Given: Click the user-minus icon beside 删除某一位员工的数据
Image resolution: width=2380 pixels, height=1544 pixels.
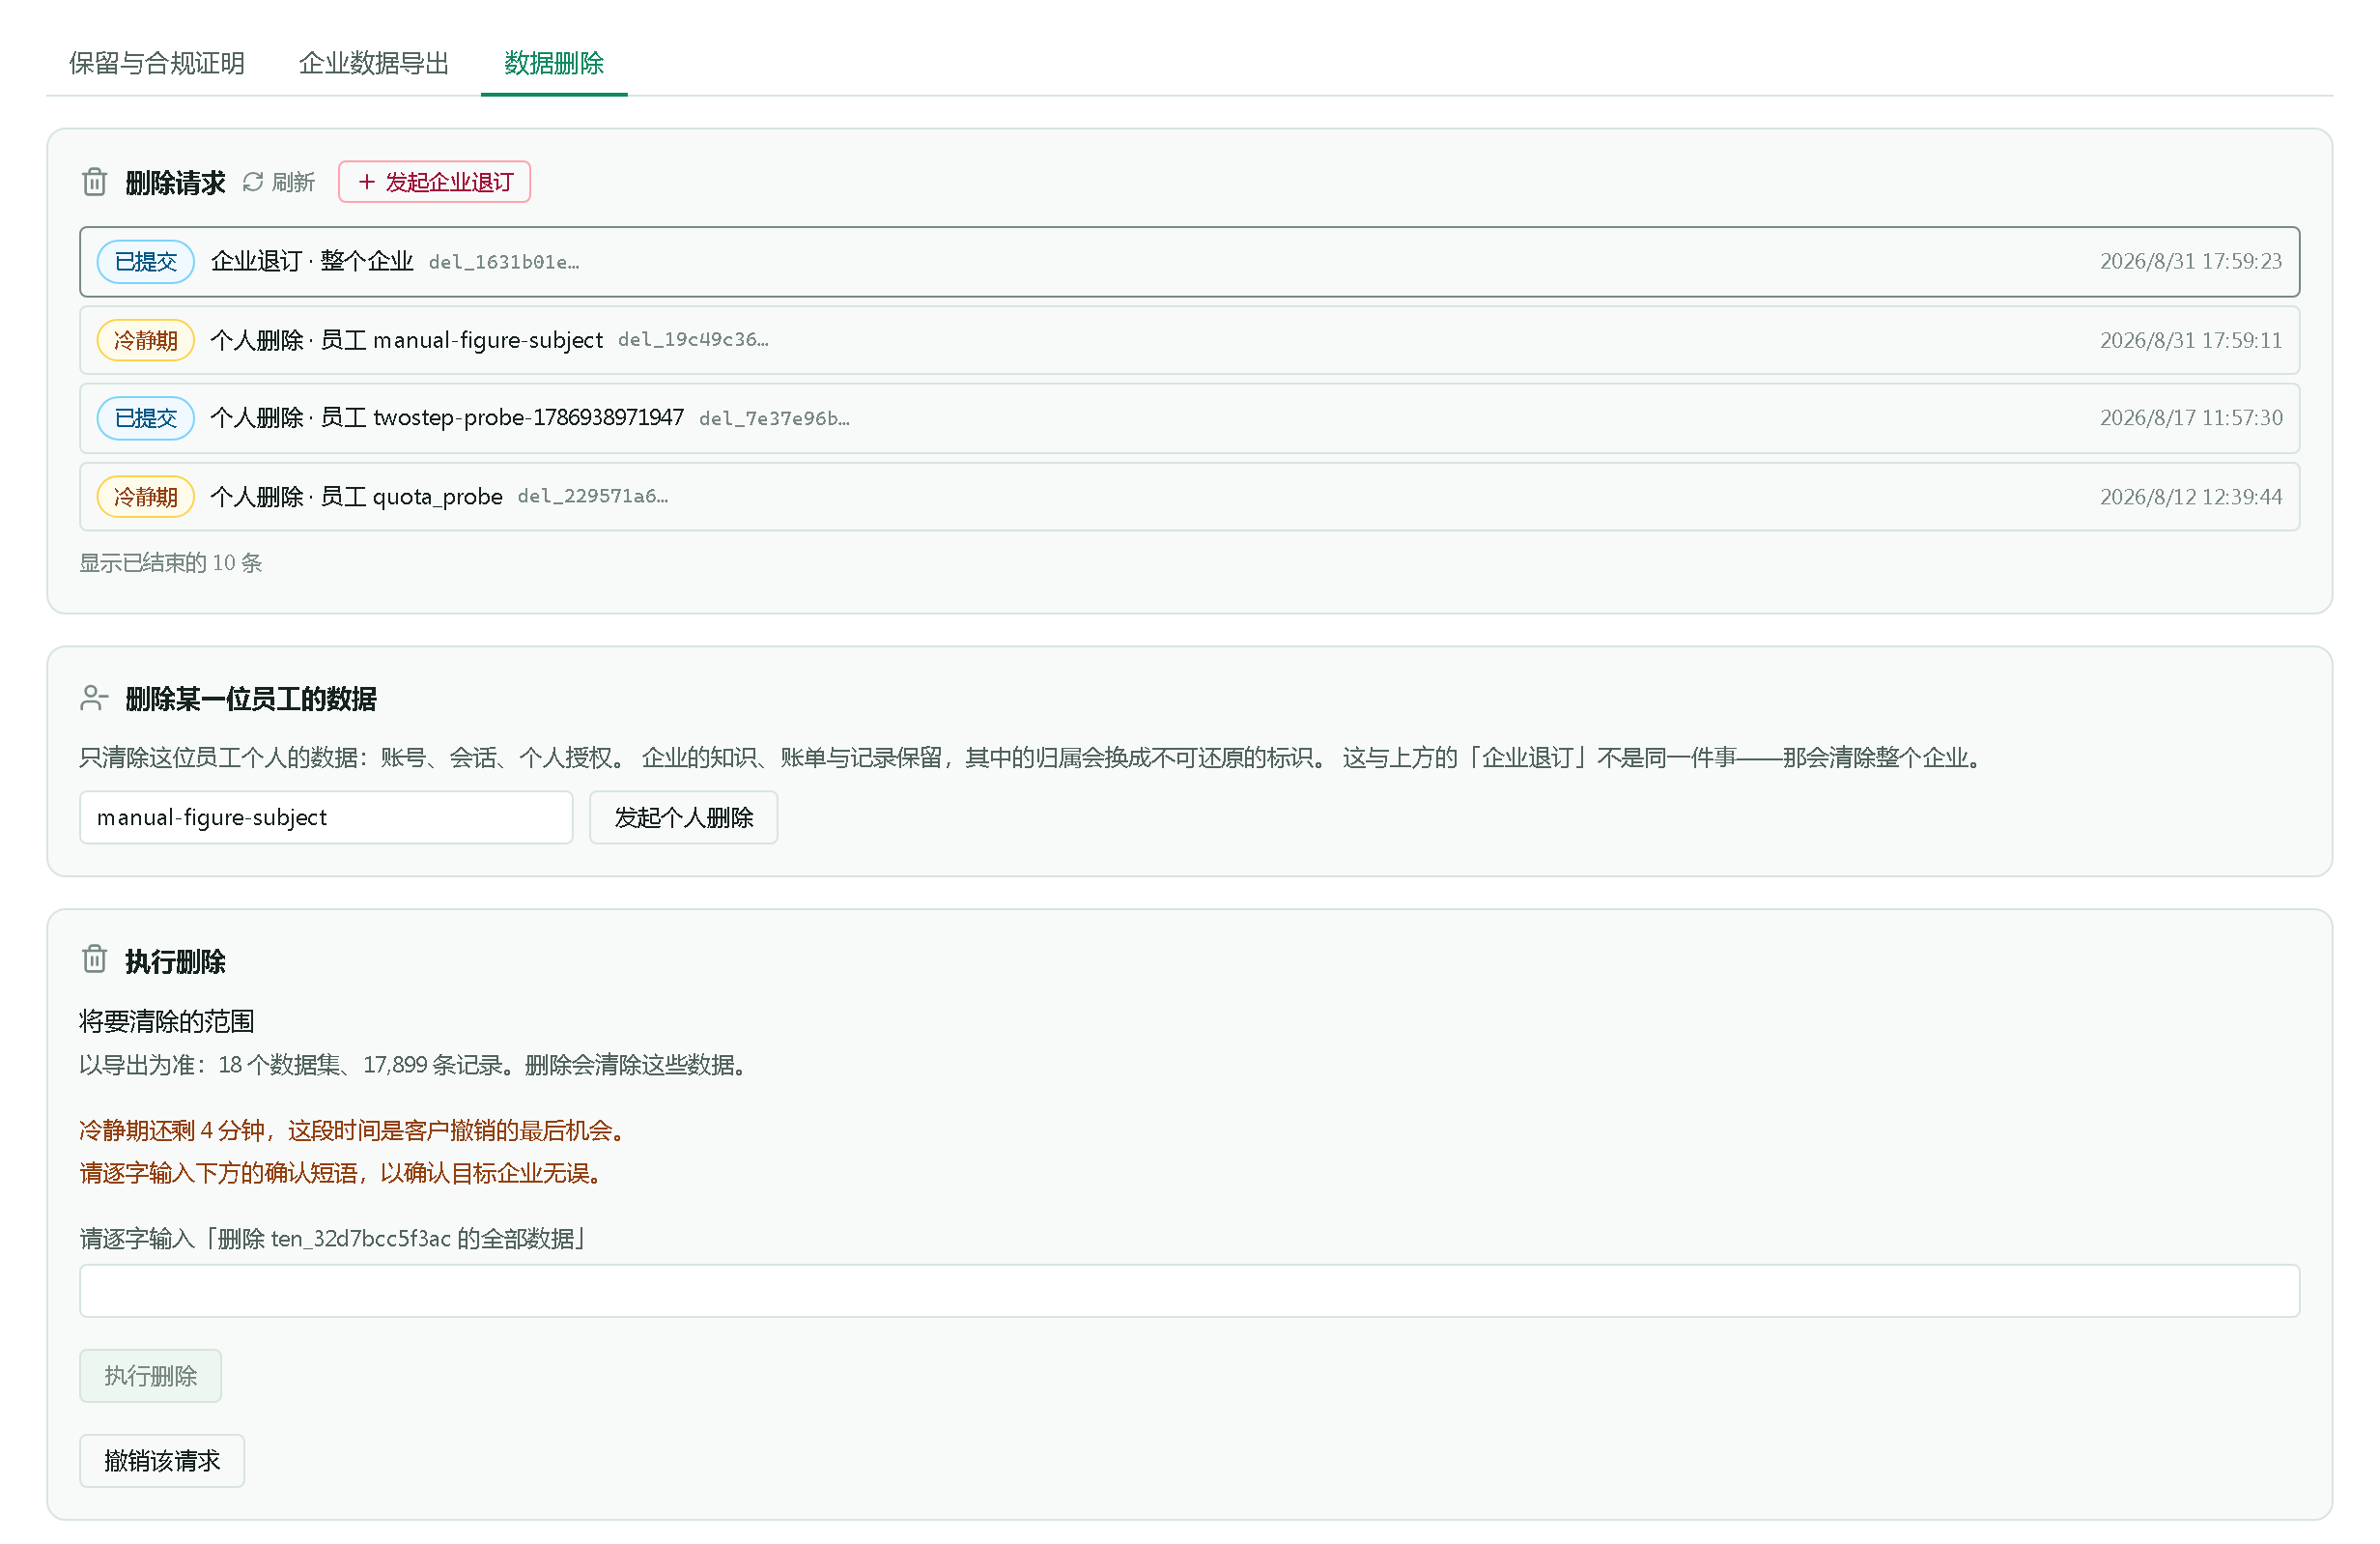Looking at the screenshot, I should pos(94,698).
